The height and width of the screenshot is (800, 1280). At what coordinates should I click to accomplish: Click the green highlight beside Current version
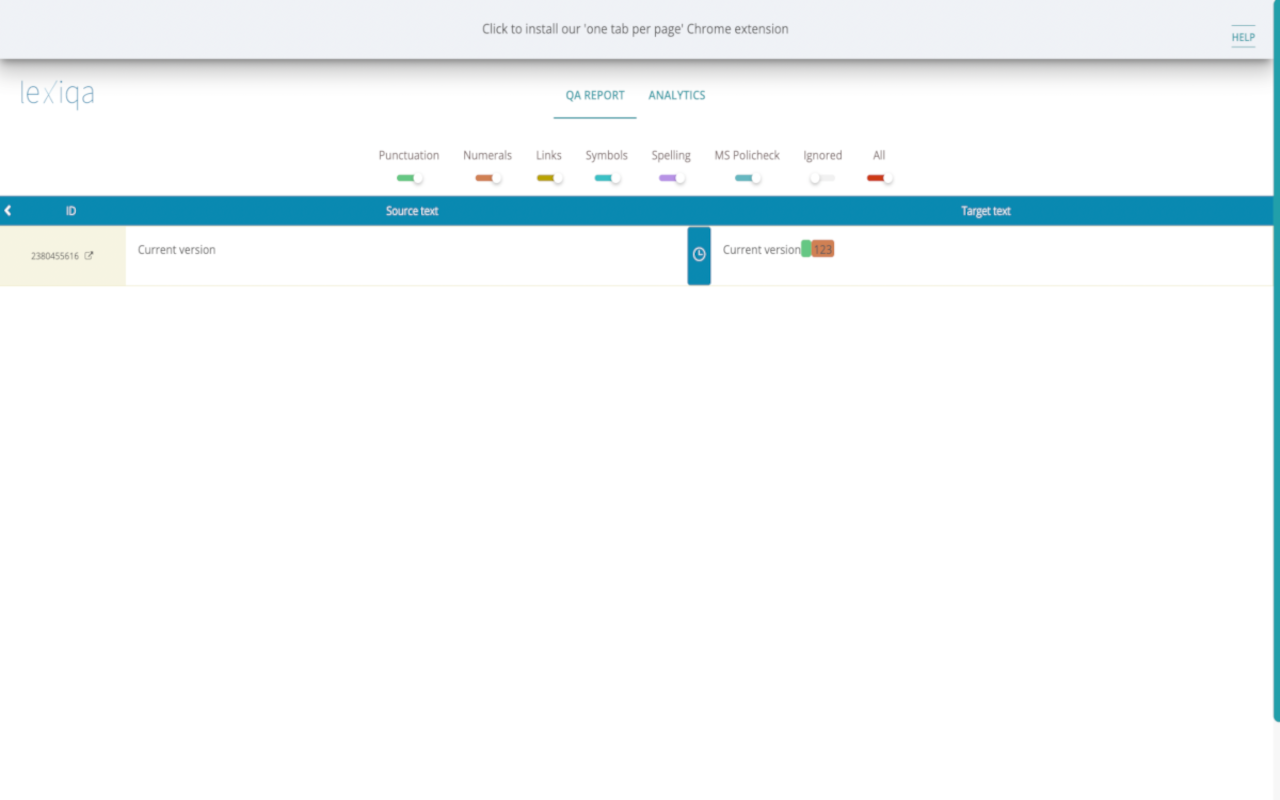click(806, 247)
